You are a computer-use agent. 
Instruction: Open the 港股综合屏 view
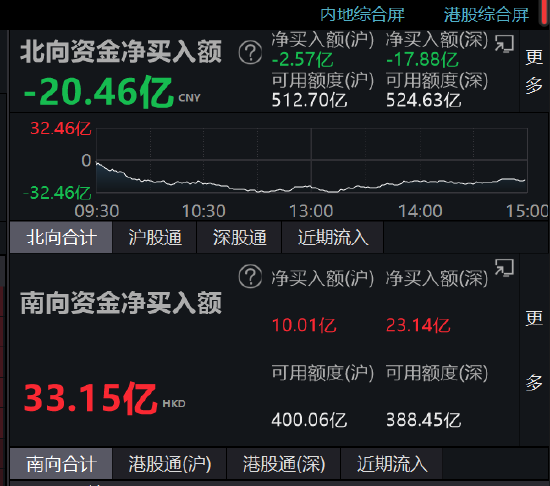[486, 15]
